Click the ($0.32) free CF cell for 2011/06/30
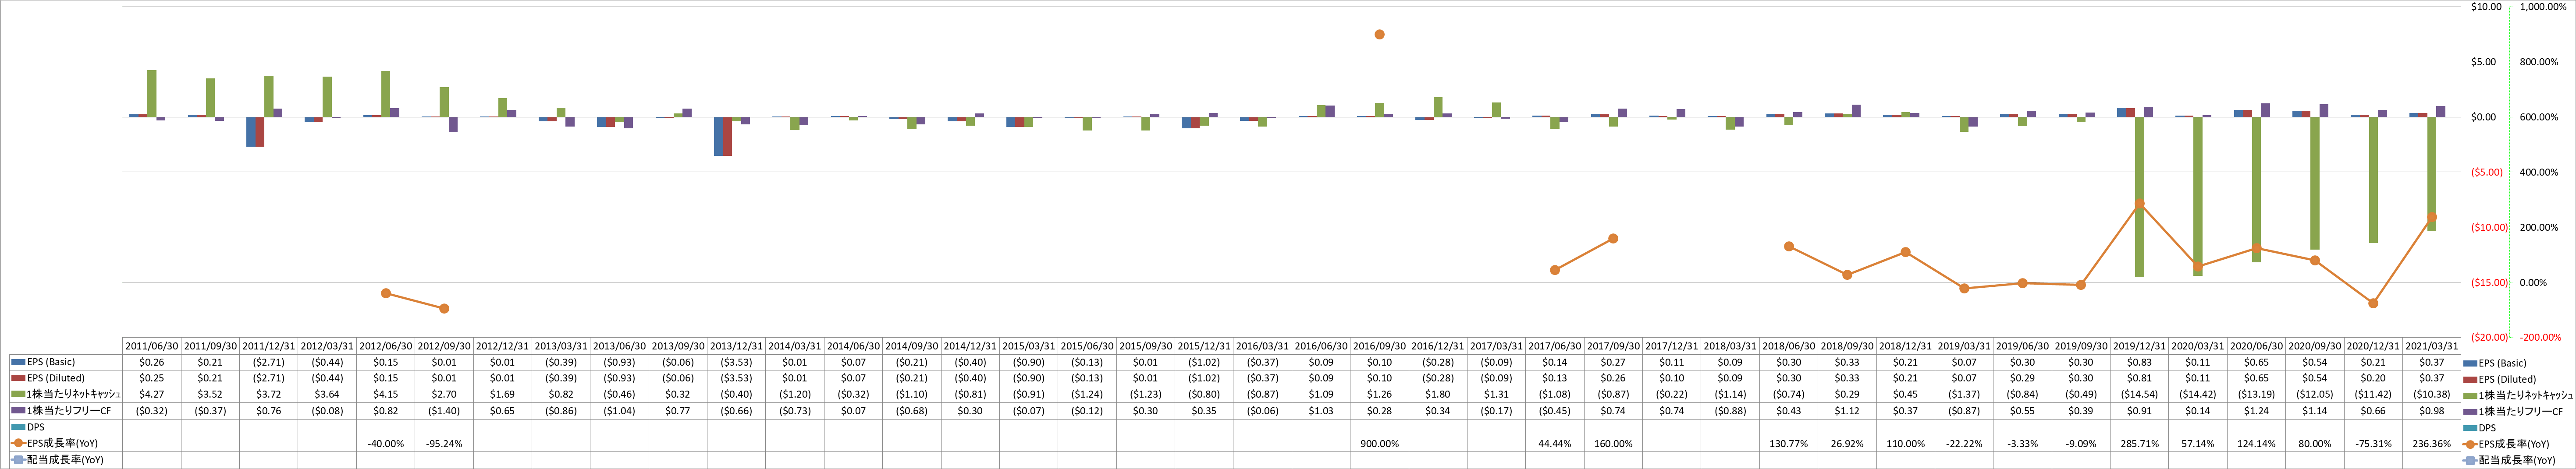 click(x=152, y=411)
